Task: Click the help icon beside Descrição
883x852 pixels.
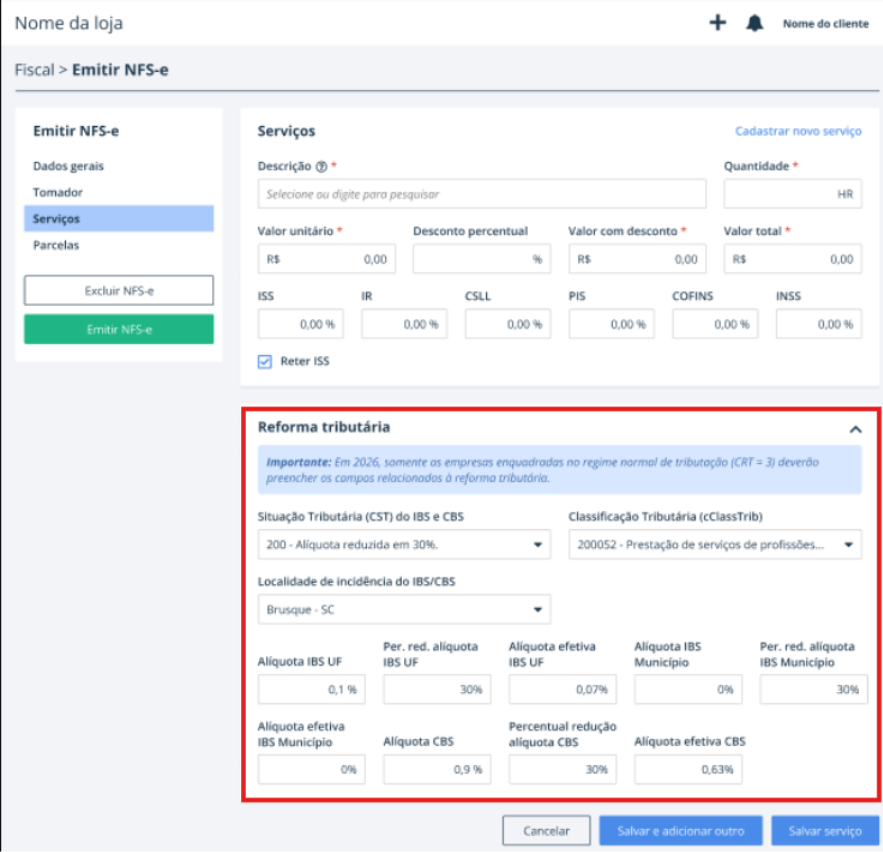Action: [321, 167]
